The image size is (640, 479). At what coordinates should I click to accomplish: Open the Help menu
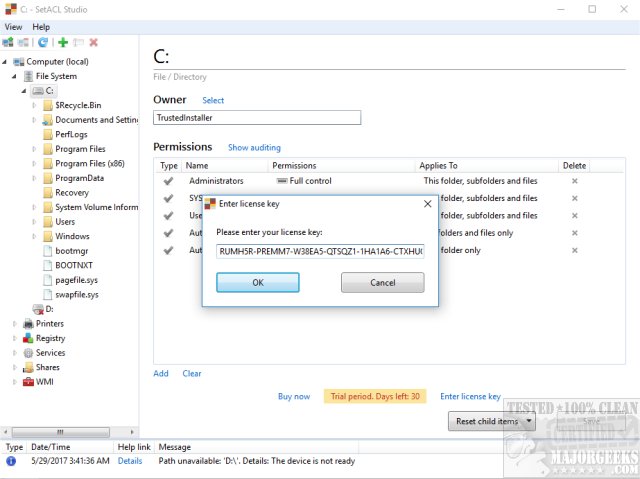(41, 27)
